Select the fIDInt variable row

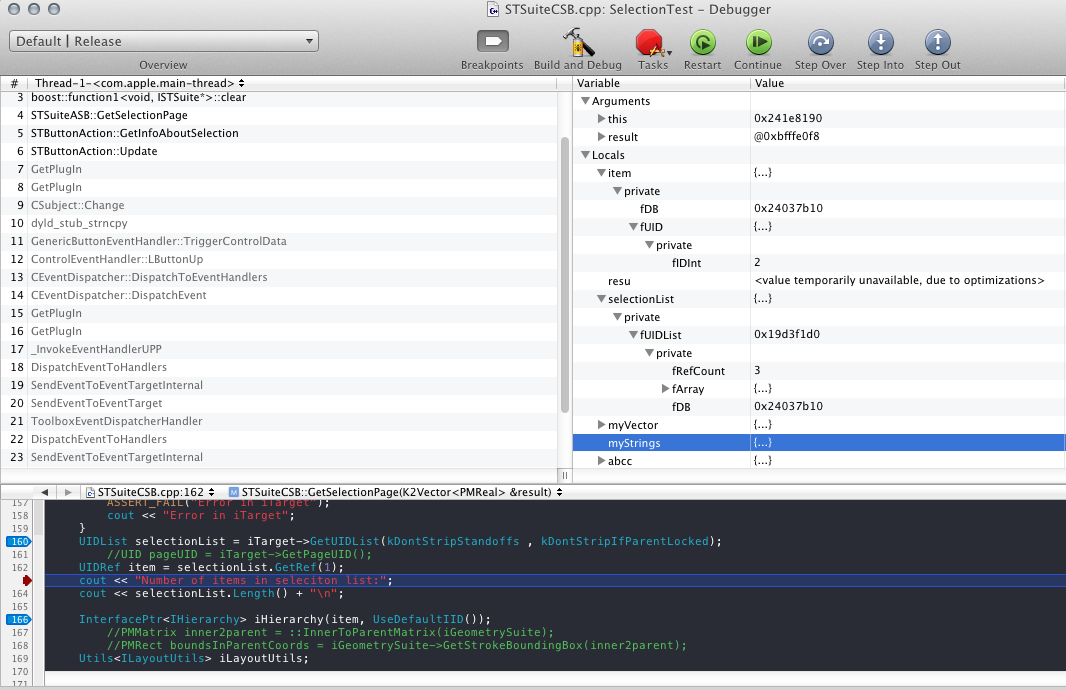click(819, 262)
